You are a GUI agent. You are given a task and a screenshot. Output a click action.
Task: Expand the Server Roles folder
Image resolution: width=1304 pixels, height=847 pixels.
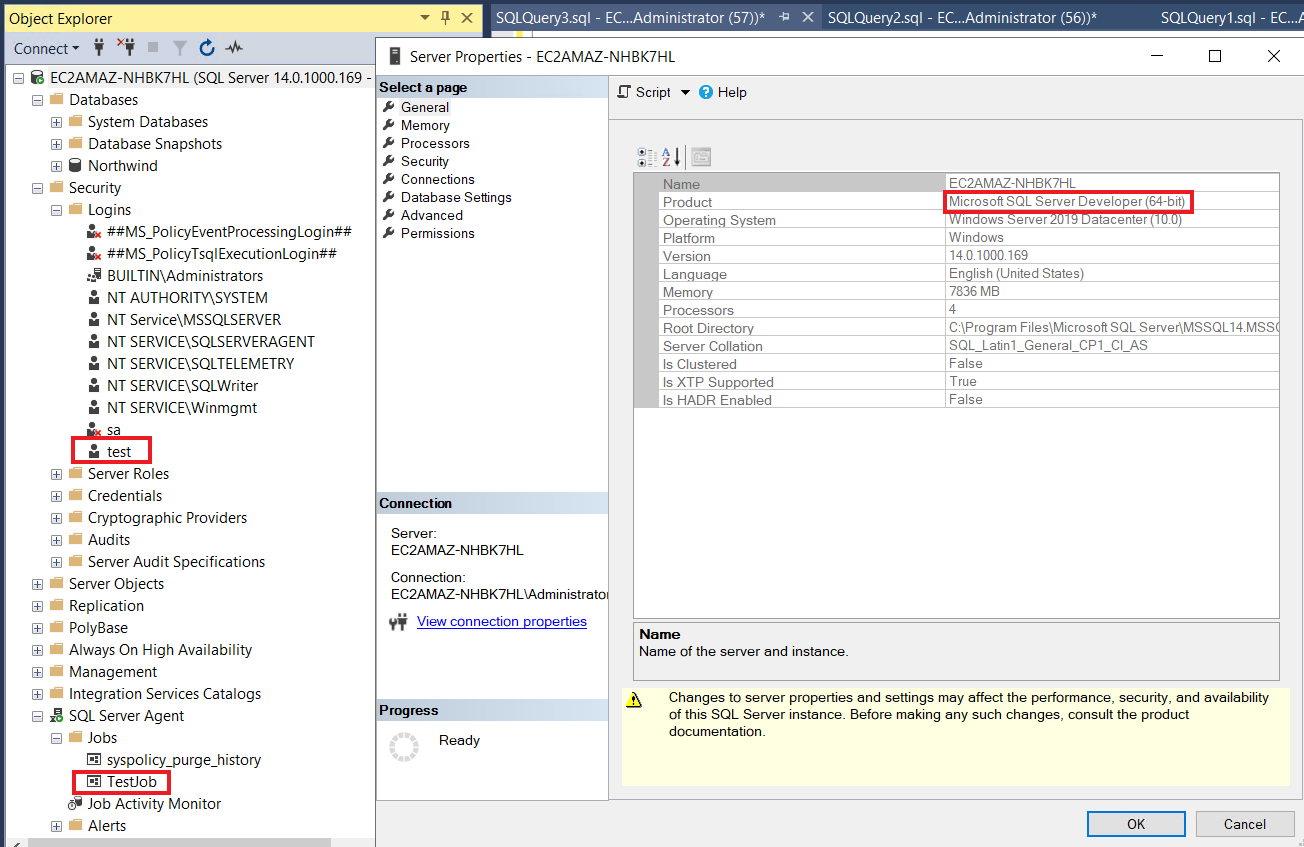pyautogui.click(x=56, y=474)
